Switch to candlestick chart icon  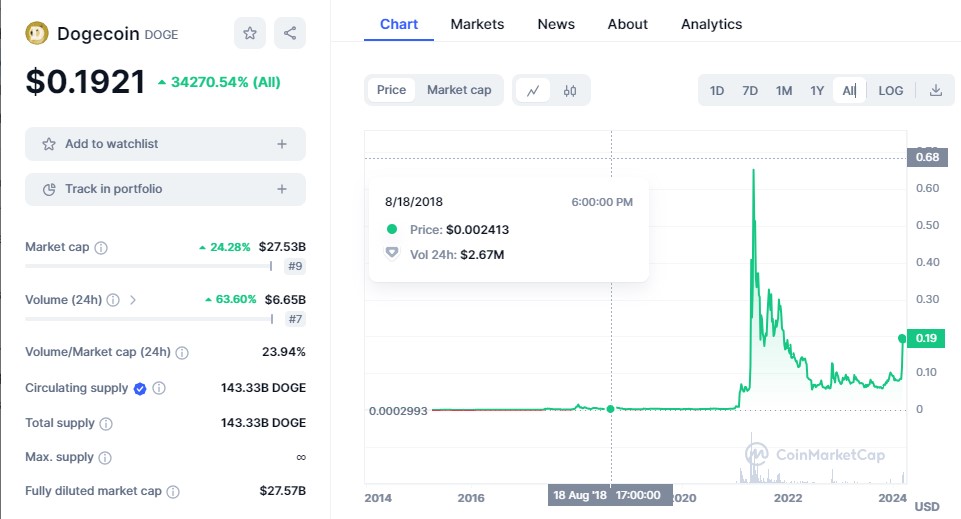tap(570, 90)
